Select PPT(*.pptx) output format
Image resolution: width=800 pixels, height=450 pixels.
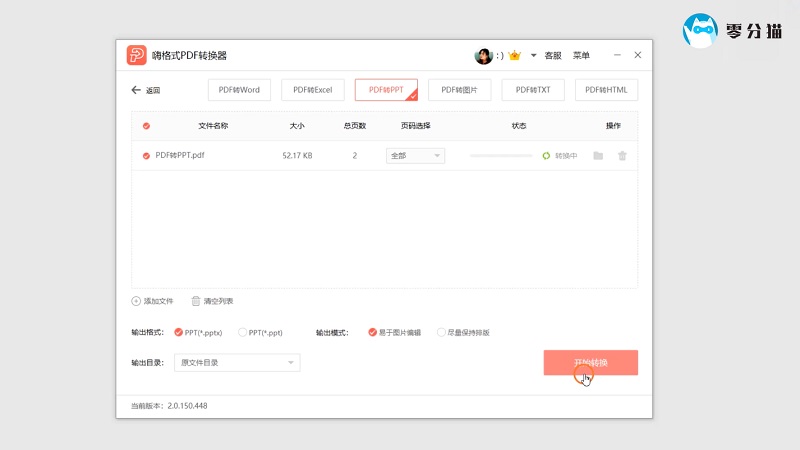coord(198,333)
